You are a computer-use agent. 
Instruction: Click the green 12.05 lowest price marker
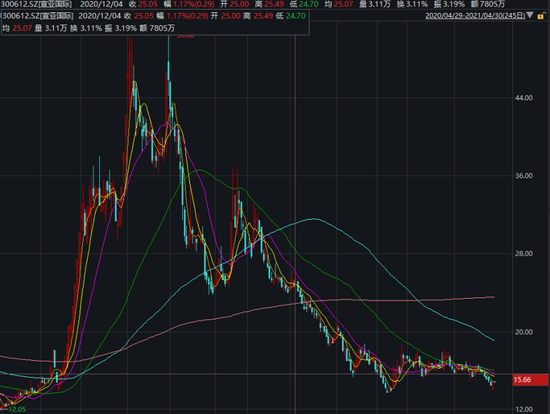click(x=17, y=409)
